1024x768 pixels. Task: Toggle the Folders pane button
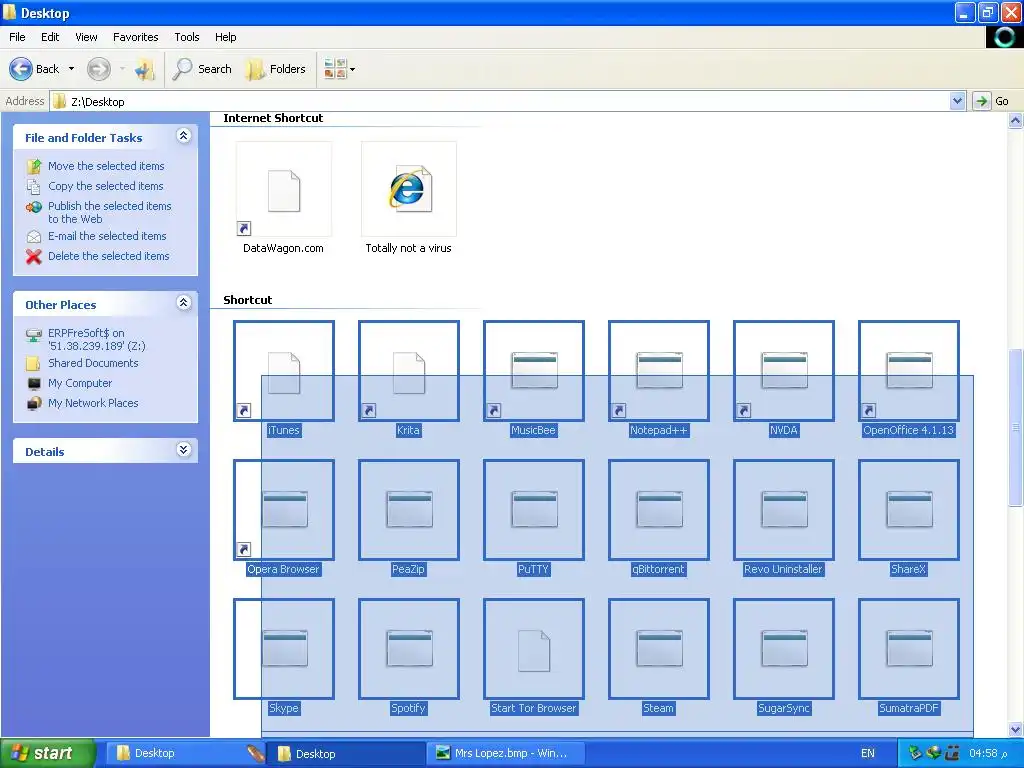click(276, 69)
